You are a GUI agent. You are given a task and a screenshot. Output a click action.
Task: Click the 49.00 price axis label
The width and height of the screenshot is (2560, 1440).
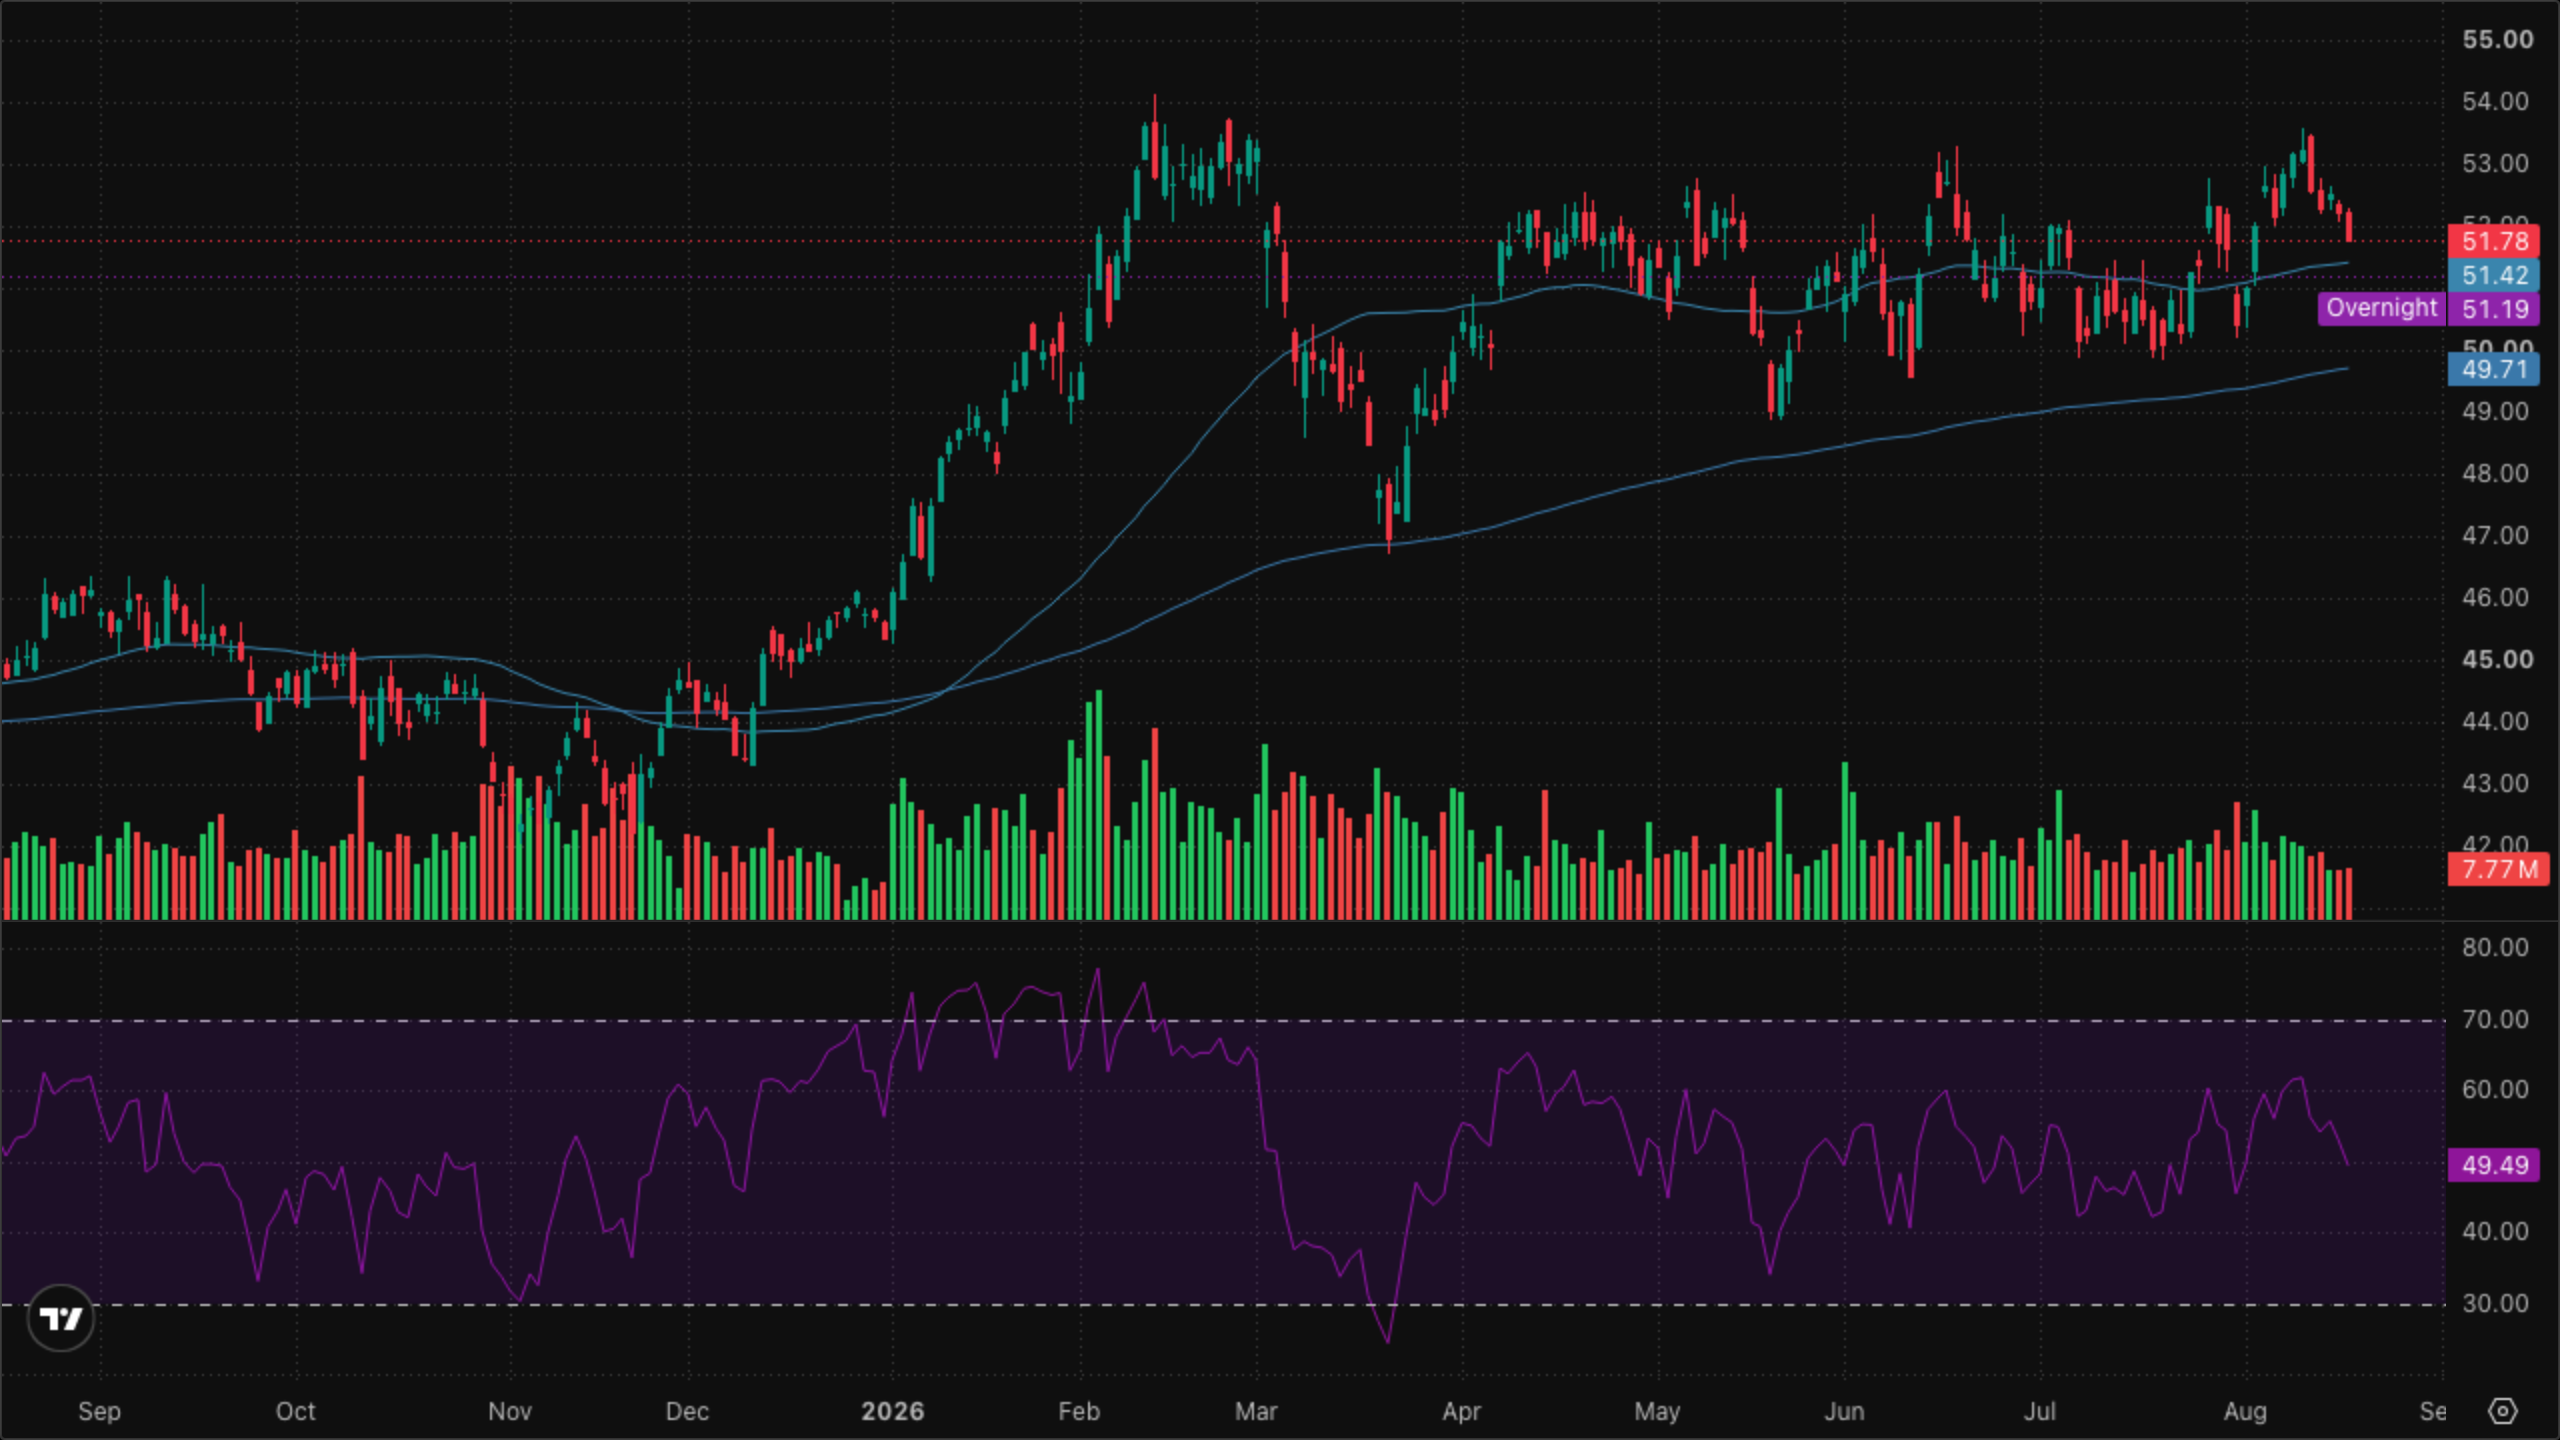coord(2495,411)
